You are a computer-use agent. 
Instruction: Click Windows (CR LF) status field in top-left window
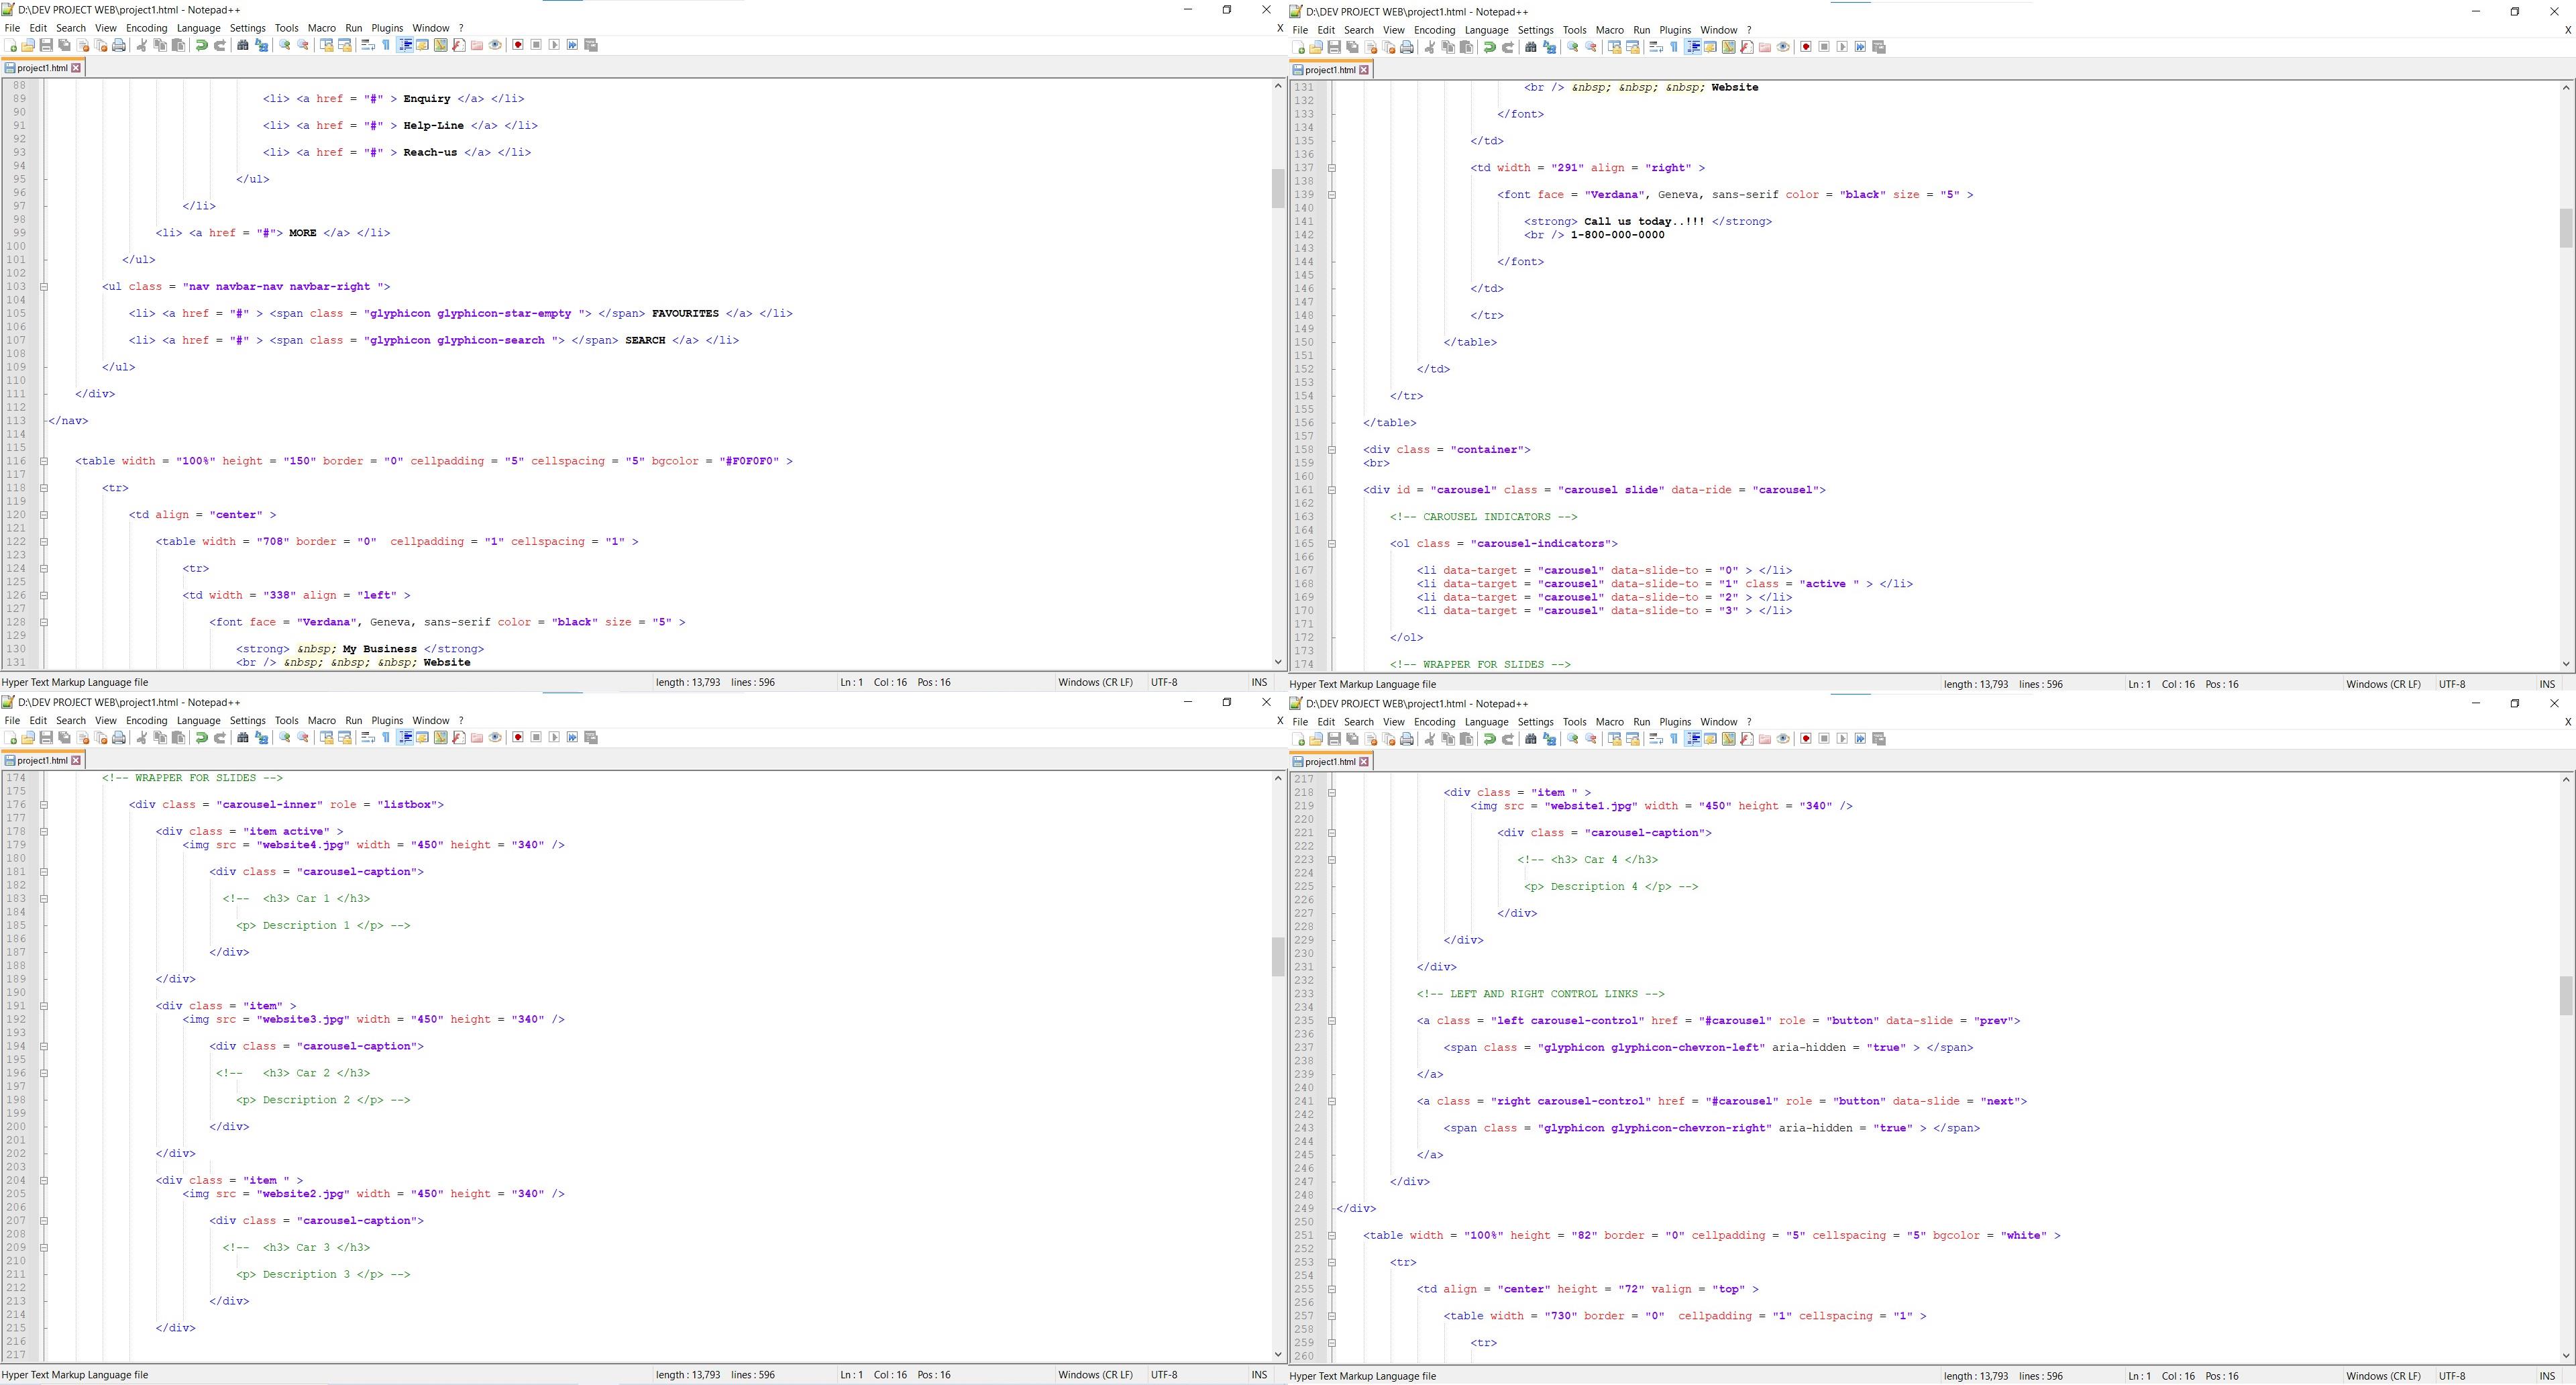point(1095,682)
